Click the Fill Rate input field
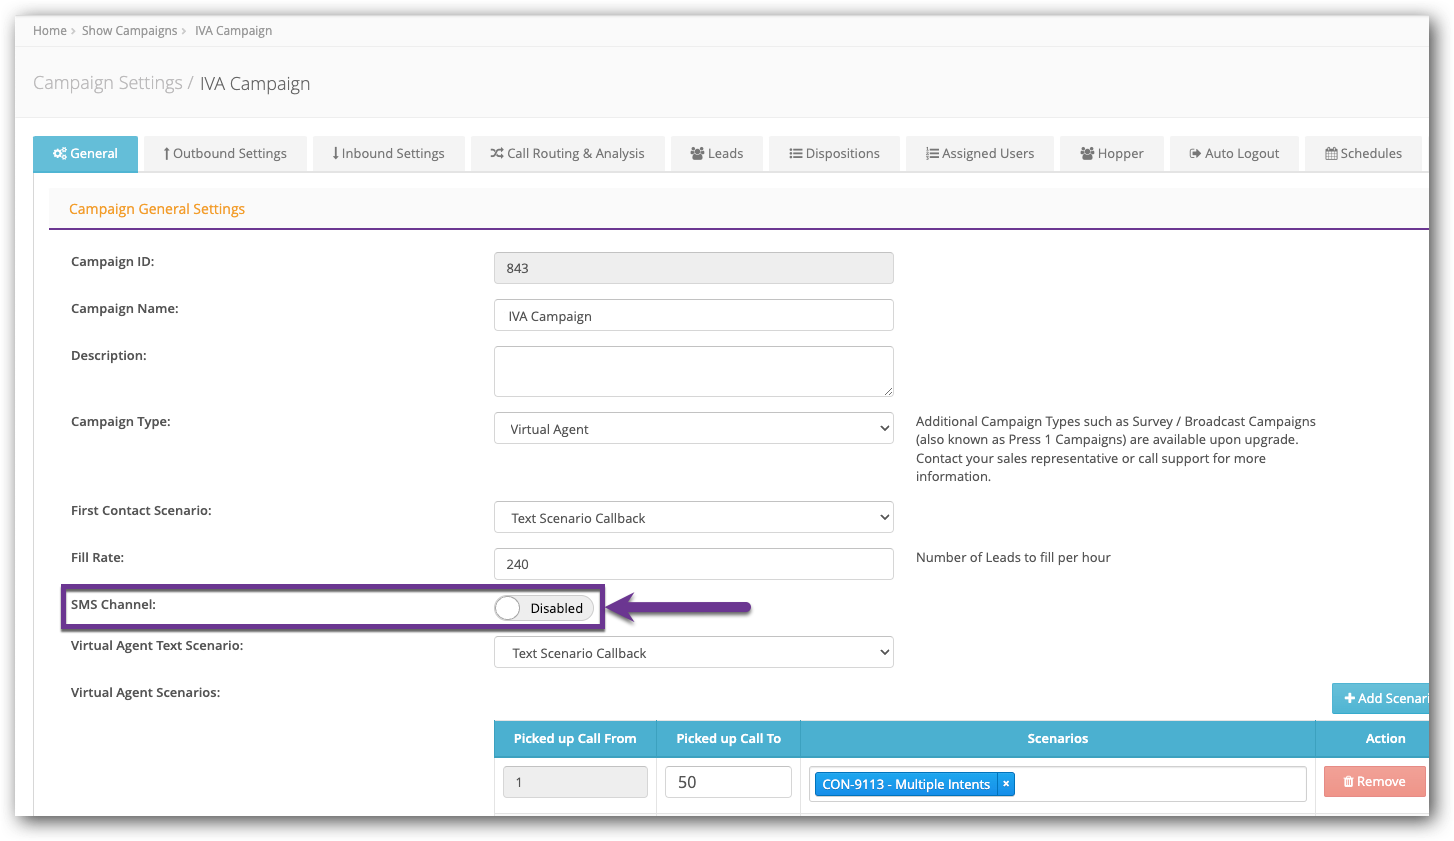 pyautogui.click(x=694, y=563)
